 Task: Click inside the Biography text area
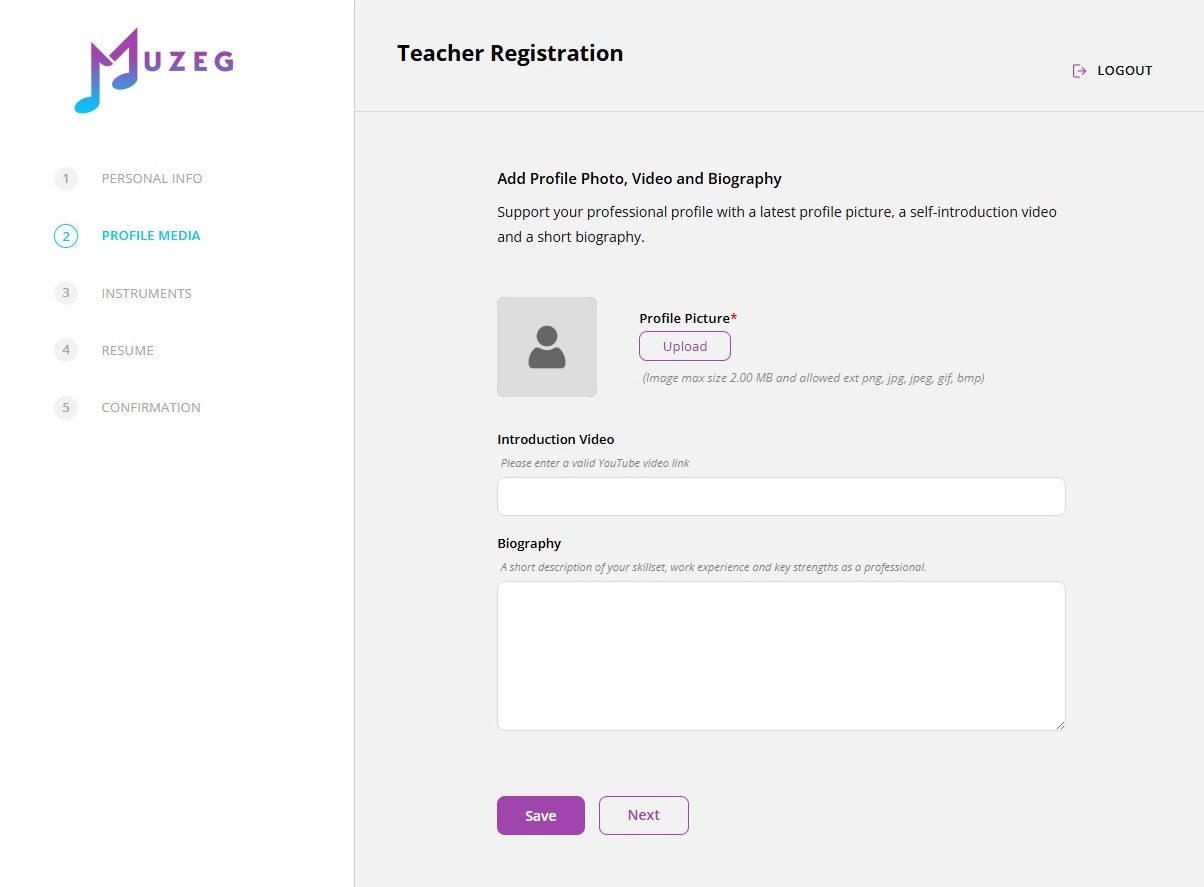tap(781, 656)
